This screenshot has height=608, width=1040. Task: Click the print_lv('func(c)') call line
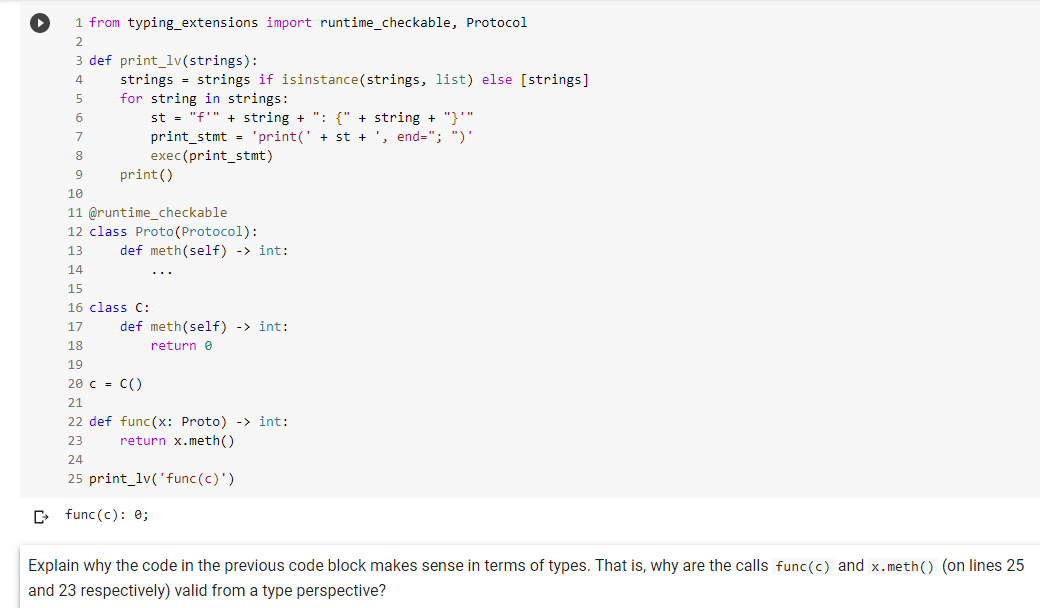[163, 478]
